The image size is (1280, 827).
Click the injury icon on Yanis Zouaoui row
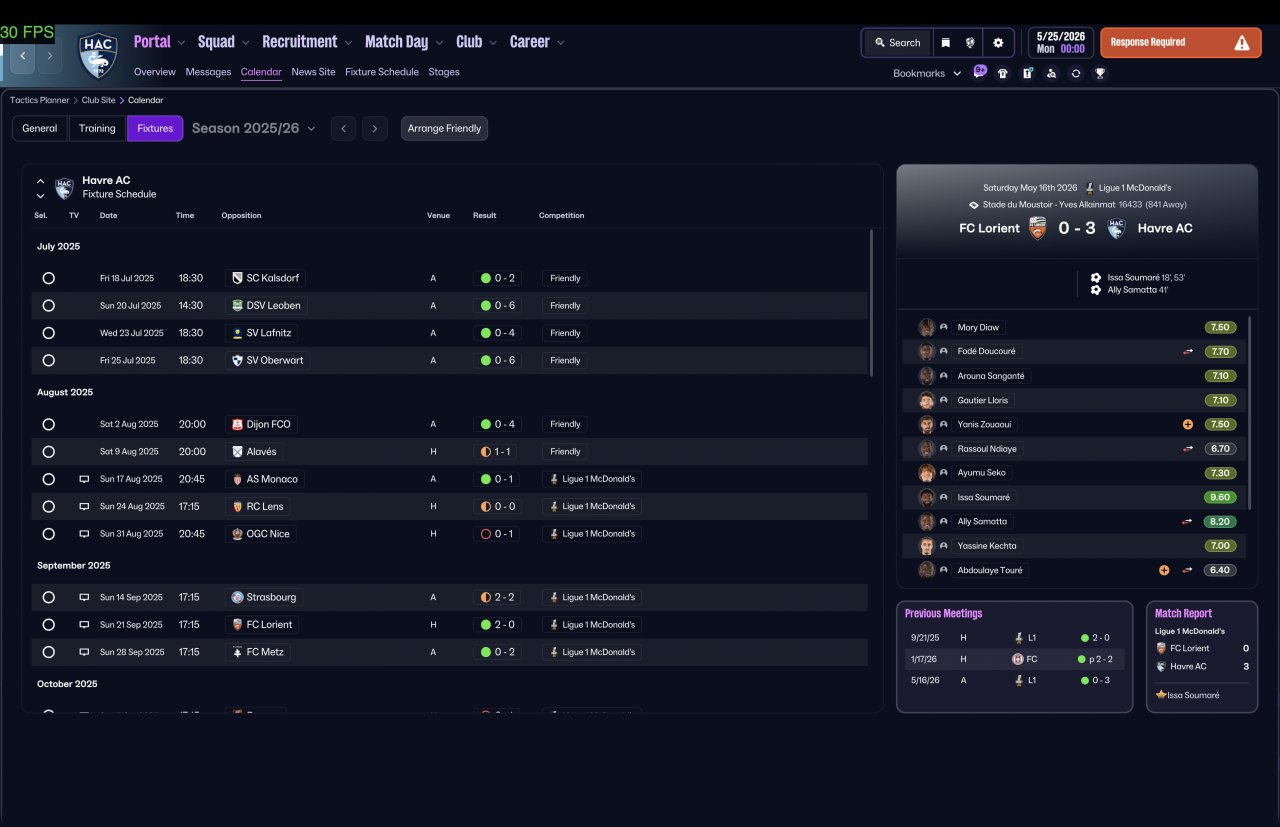[1188, 424]
